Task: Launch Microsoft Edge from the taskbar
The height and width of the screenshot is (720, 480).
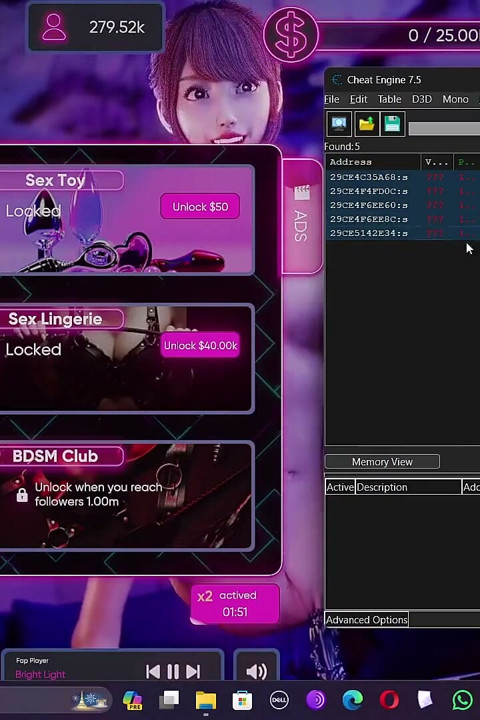Action: [352, 700]
